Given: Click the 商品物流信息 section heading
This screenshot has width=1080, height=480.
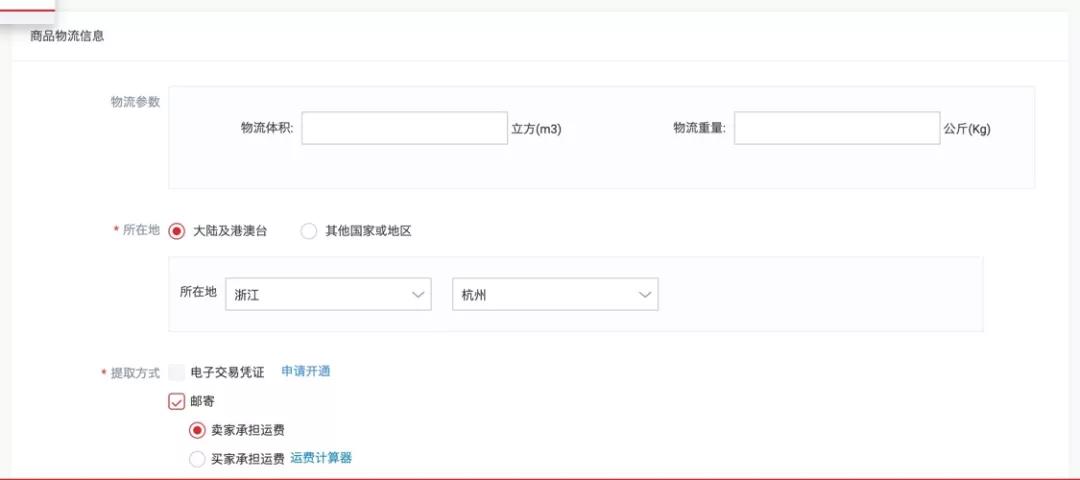Looking at the screenshot, I should click(68, 36).
